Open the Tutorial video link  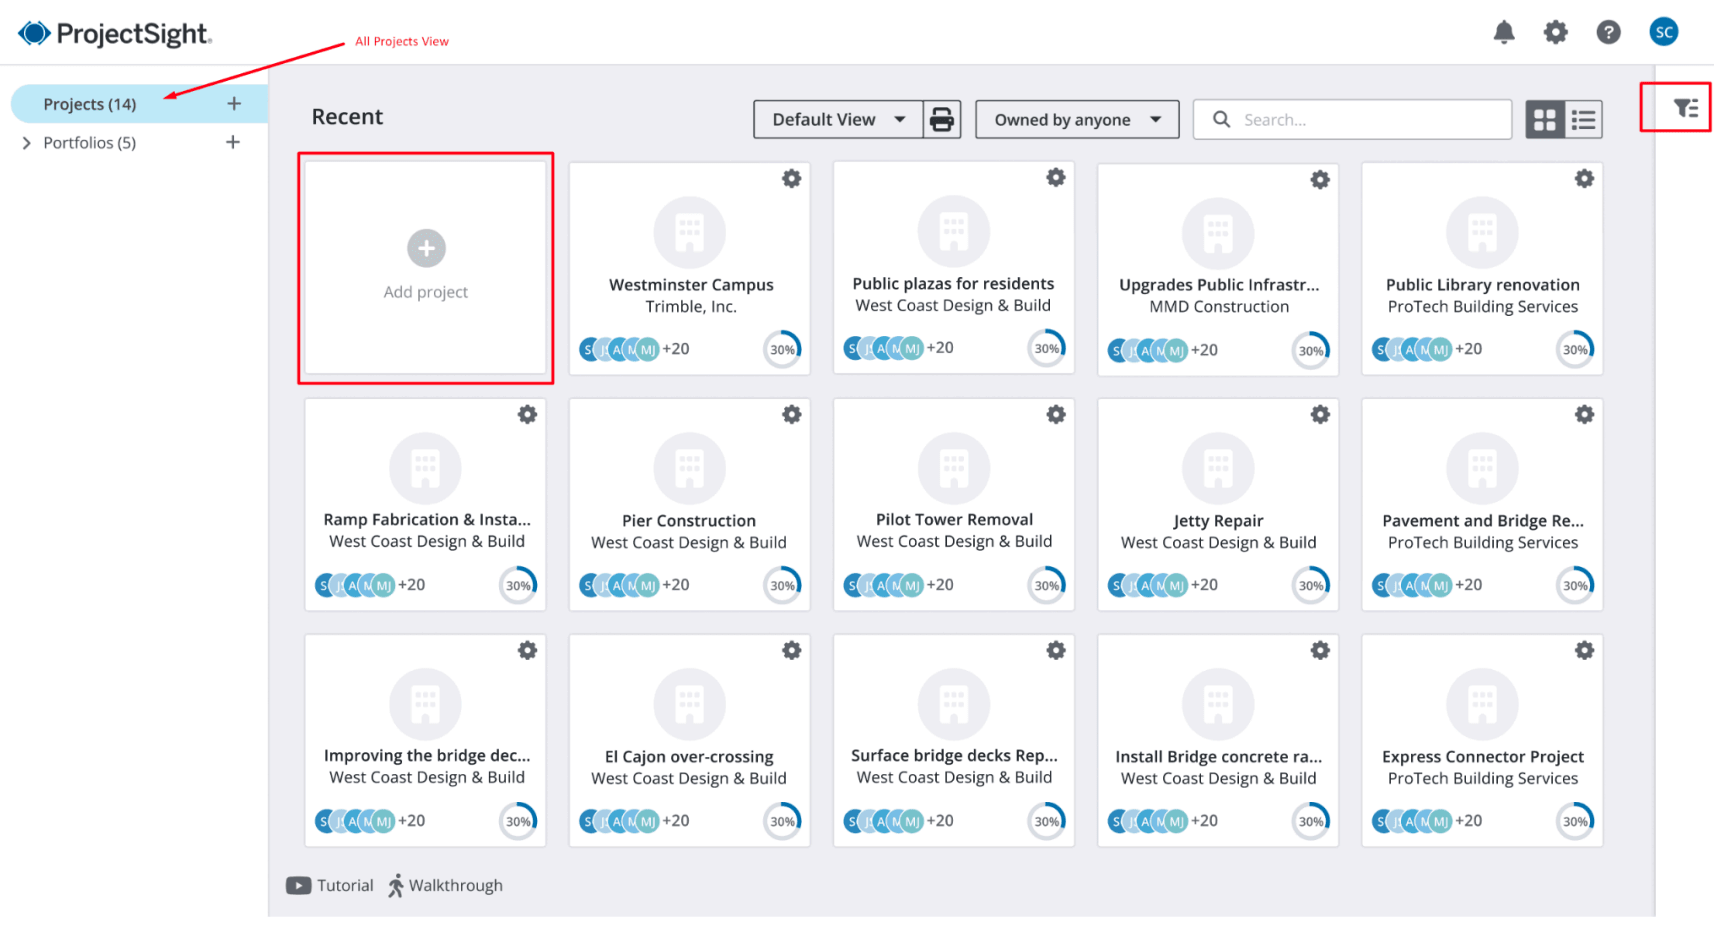(330, 885)
